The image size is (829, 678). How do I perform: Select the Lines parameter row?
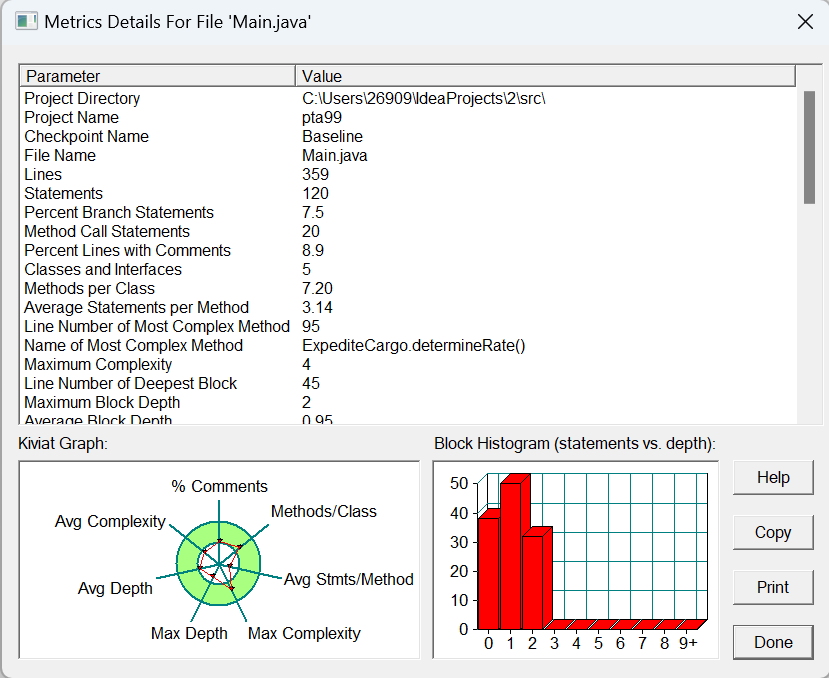coord(408,175)
